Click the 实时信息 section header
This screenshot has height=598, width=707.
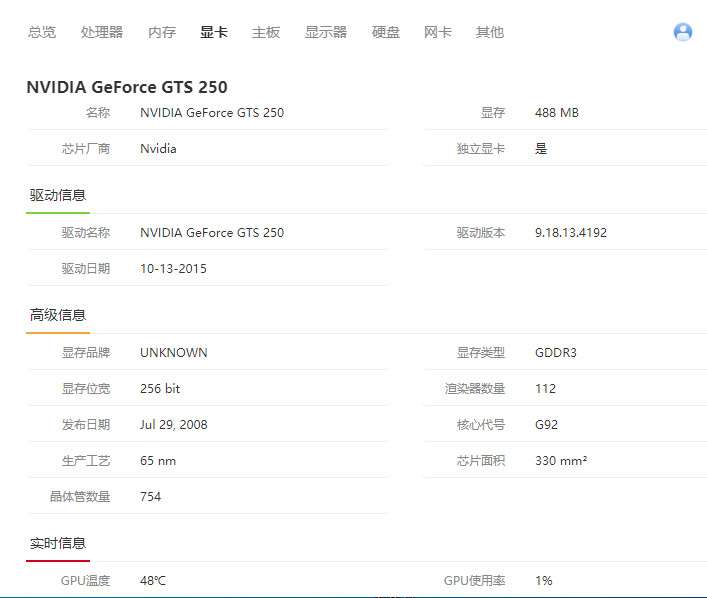pyautogui.click(x=58, y=543)
